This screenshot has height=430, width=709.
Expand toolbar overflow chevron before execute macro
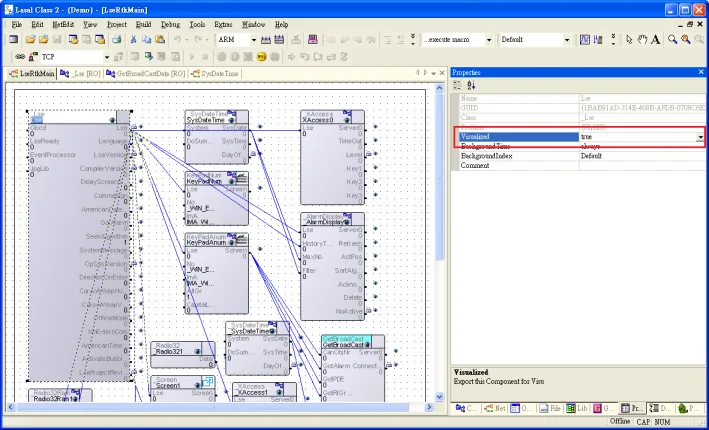[413, 40]
